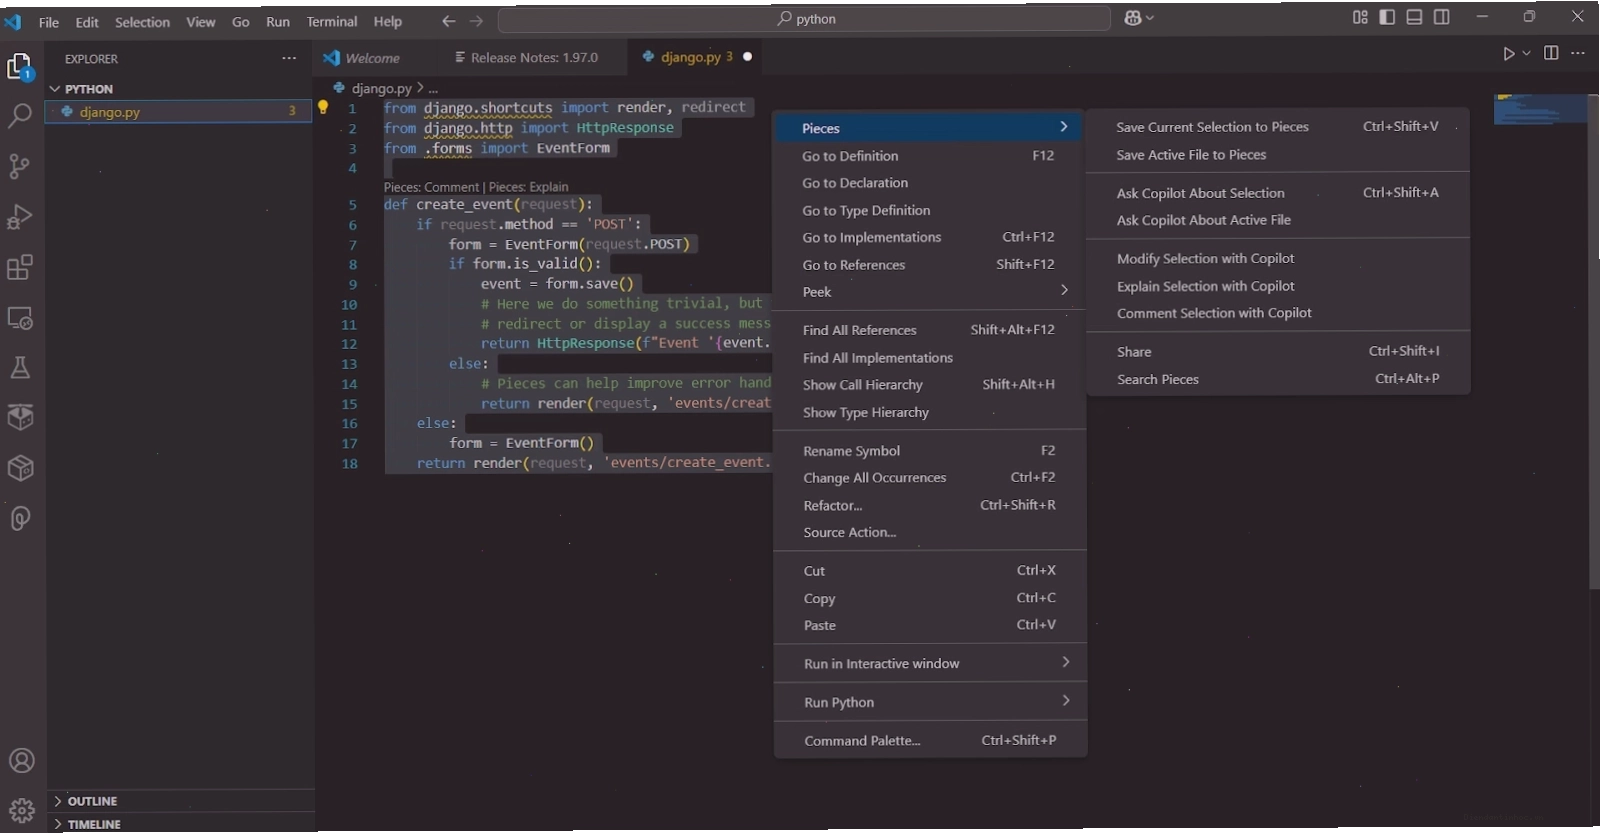Switch to Release Notes: 1.97.0 tab
The height and width of the screenshot is (834, 1600).
533,58
